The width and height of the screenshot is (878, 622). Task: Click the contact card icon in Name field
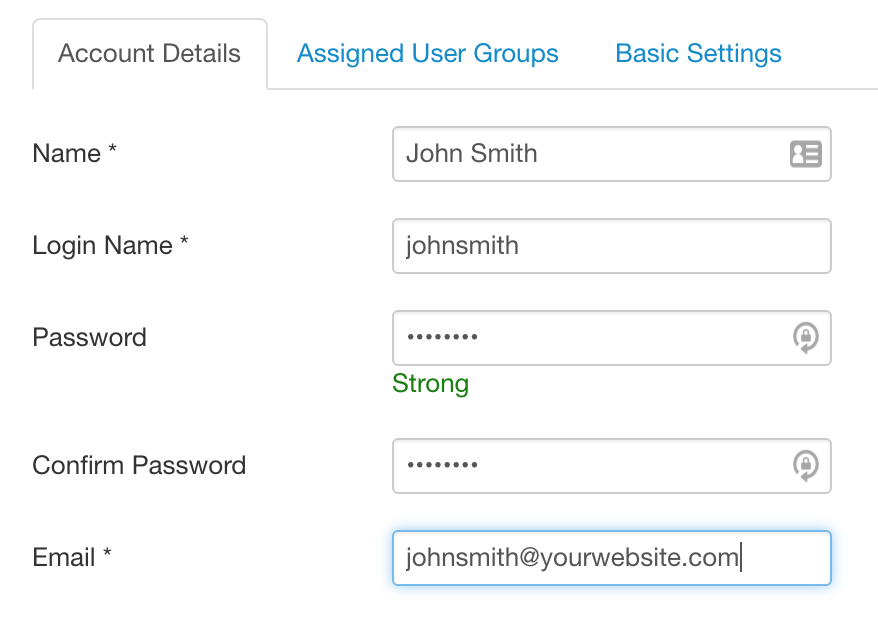805,154
